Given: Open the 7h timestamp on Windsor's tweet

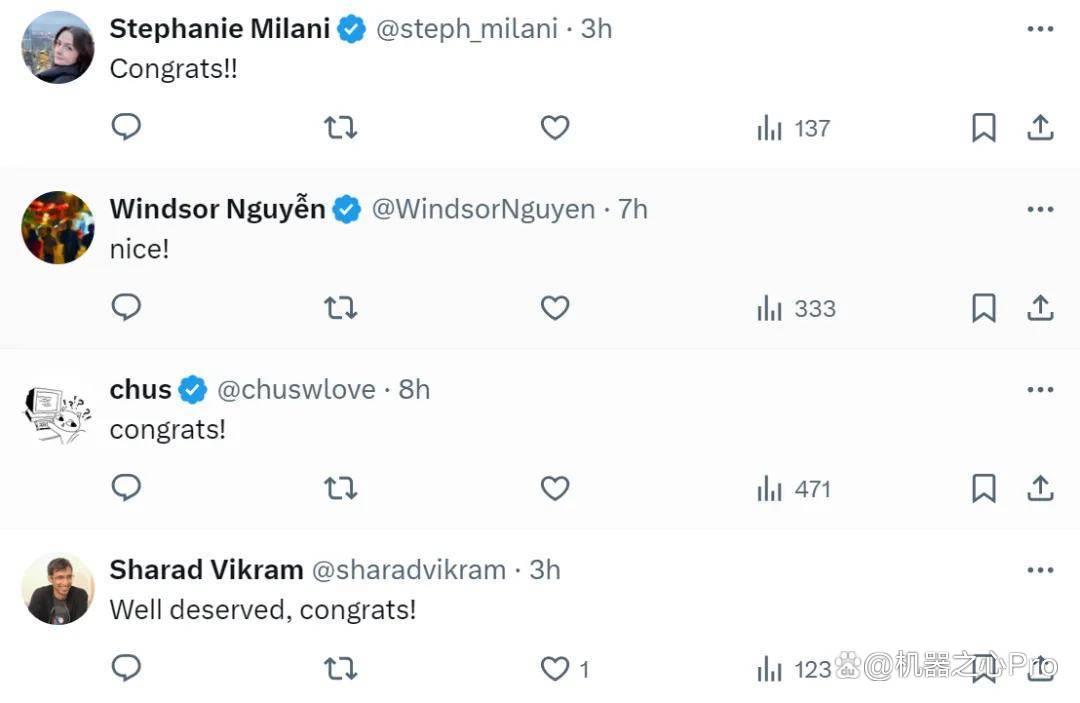Looking at the screenshot, I should click(x=632, y=209).
